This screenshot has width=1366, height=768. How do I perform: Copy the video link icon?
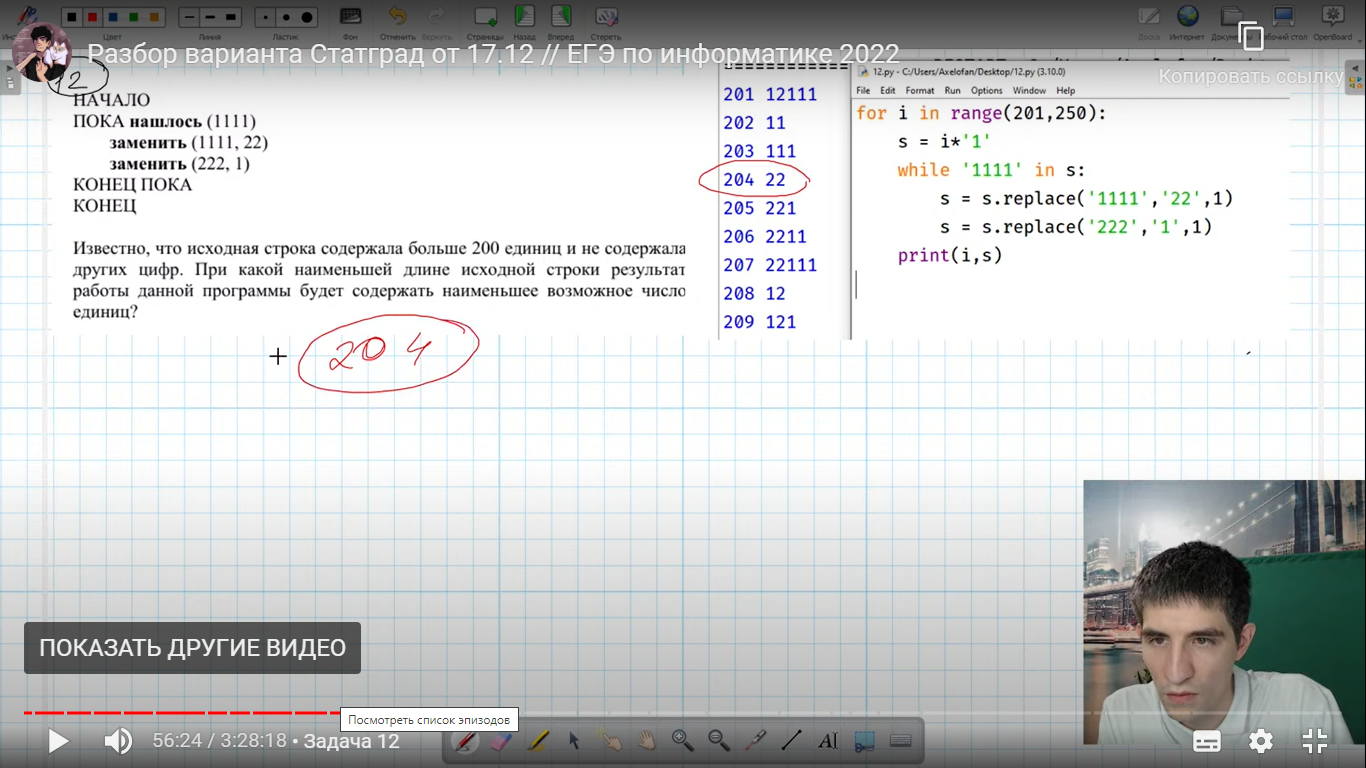[1251, 36]
